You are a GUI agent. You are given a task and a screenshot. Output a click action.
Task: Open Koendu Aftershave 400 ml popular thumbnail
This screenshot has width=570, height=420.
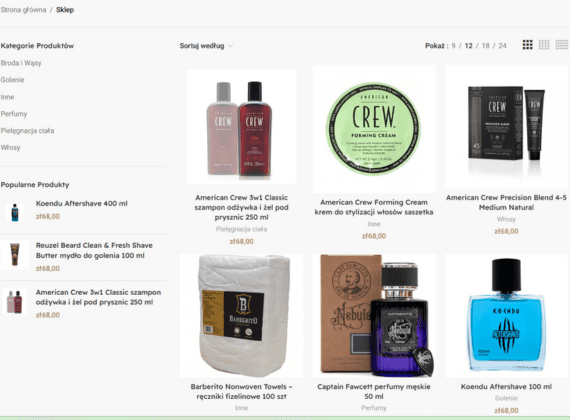[15, 212]
